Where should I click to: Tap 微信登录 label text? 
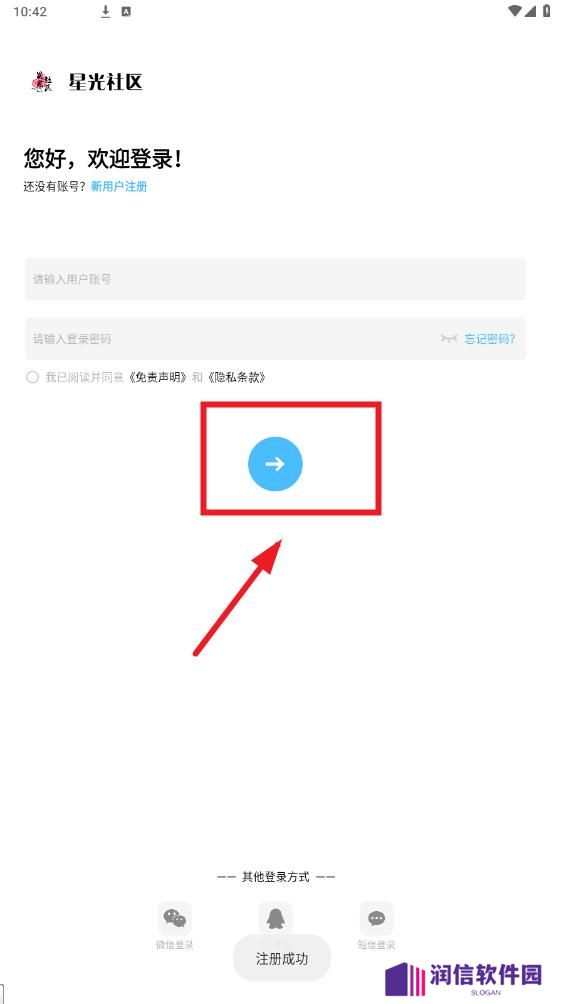175,944
